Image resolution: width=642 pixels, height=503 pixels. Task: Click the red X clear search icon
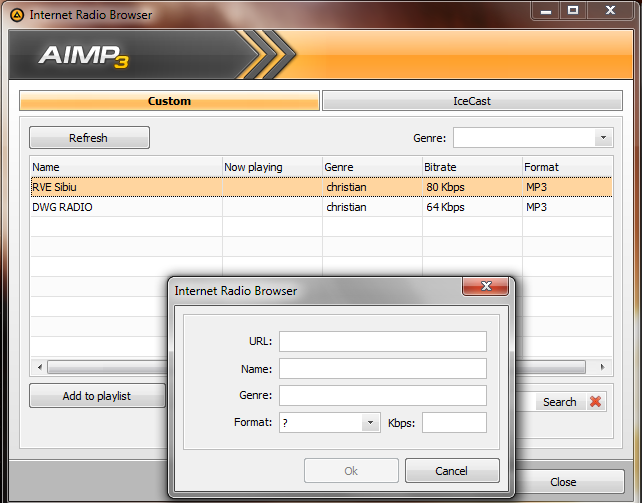(x=596, y=401)
